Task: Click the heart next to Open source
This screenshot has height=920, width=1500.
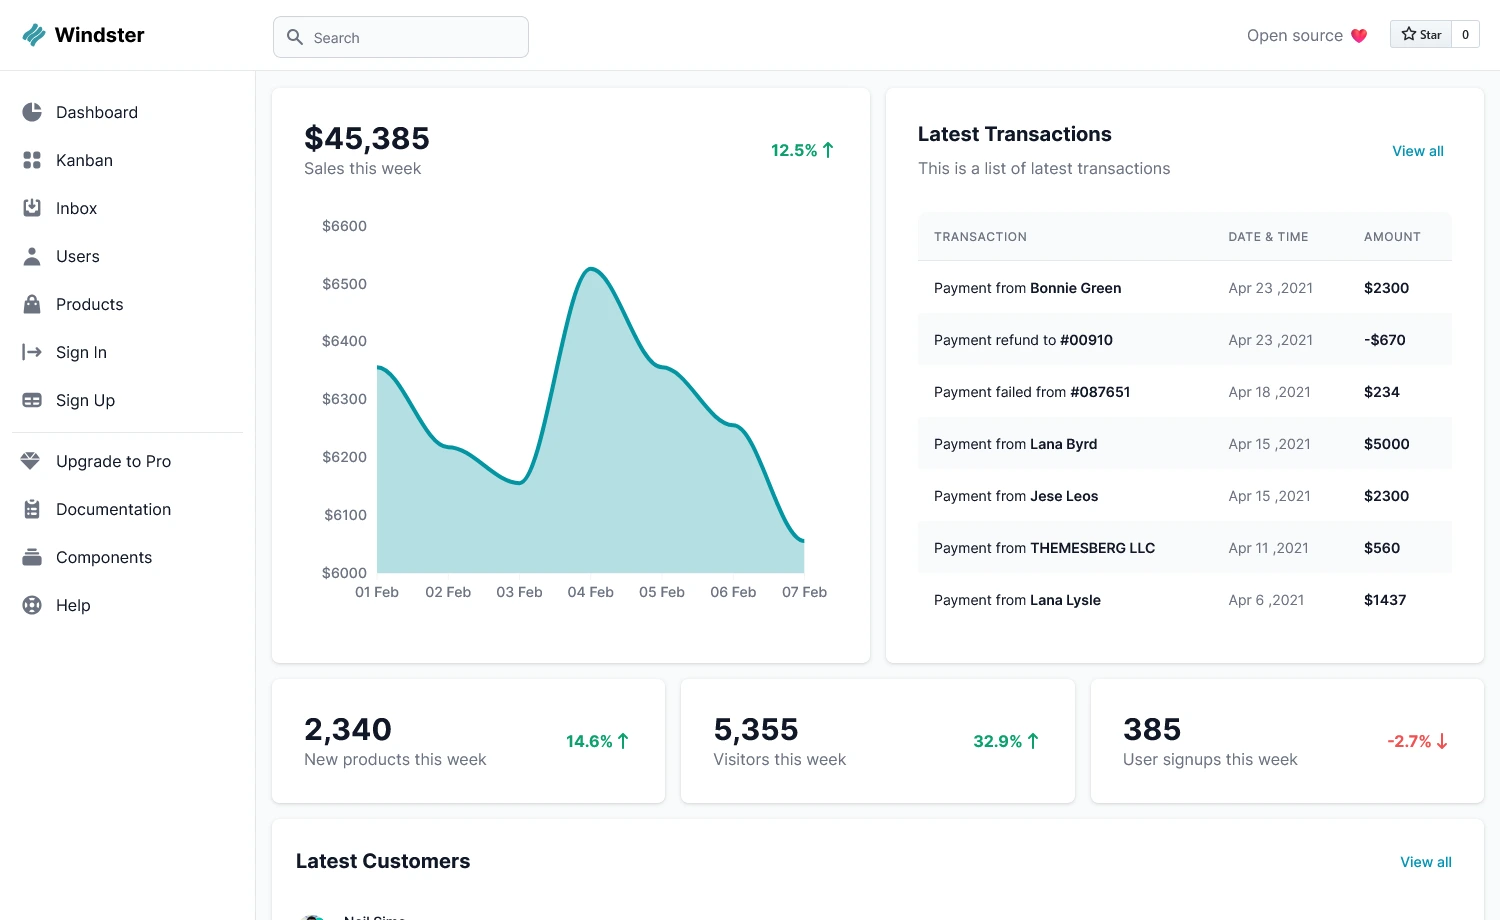Action: (x=1359, y=35)
